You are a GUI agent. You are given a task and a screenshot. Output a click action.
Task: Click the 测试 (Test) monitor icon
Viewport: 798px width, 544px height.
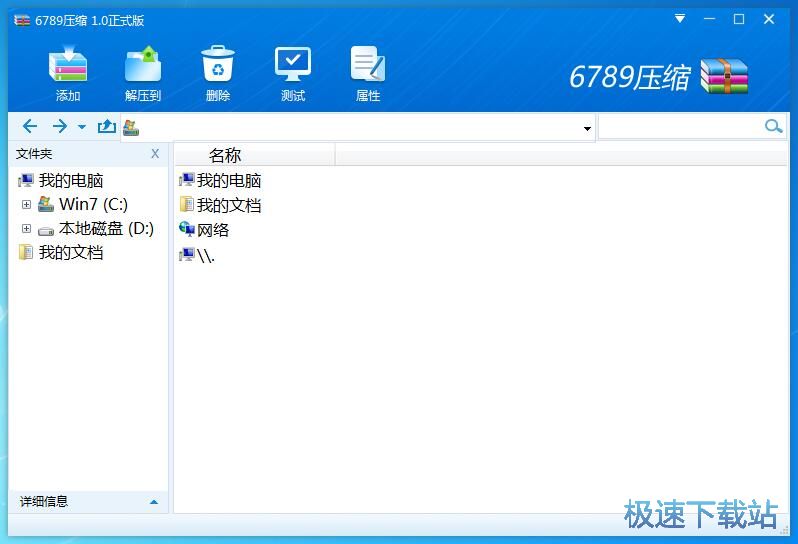click(x=293, y=73)
